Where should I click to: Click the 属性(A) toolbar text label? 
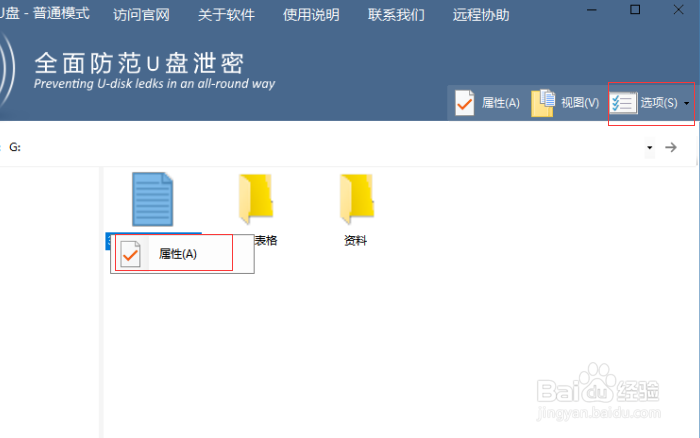(x=500, y=103)
